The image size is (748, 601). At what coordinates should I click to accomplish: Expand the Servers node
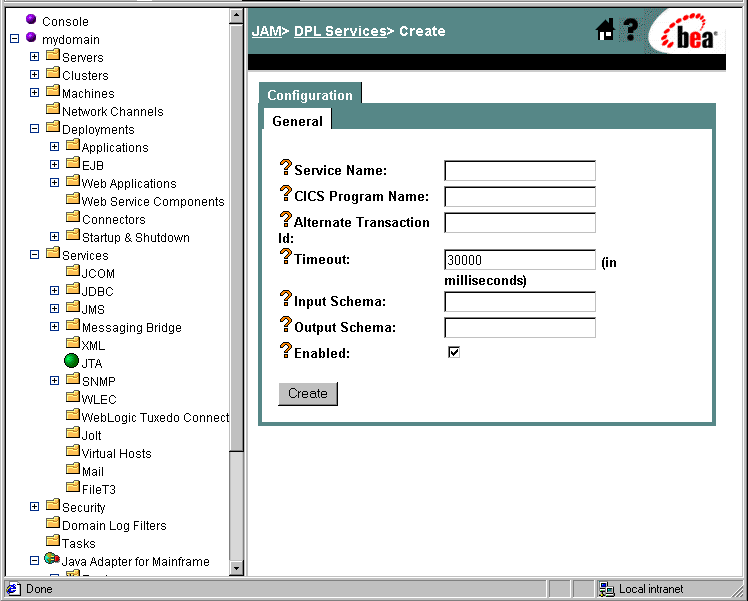(x=34, y=56)
